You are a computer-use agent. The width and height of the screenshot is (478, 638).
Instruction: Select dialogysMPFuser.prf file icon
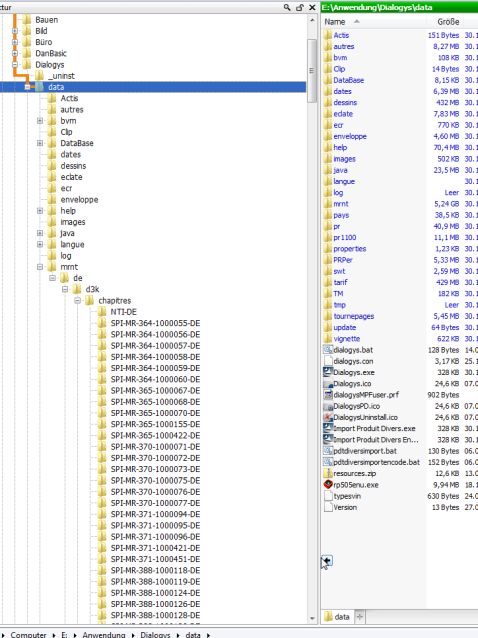click(328, 394)
